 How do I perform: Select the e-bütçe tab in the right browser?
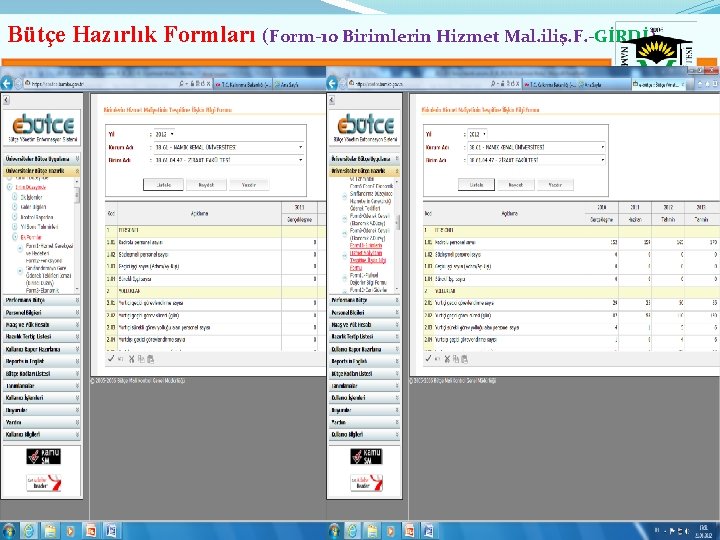(x=658, y=84)
